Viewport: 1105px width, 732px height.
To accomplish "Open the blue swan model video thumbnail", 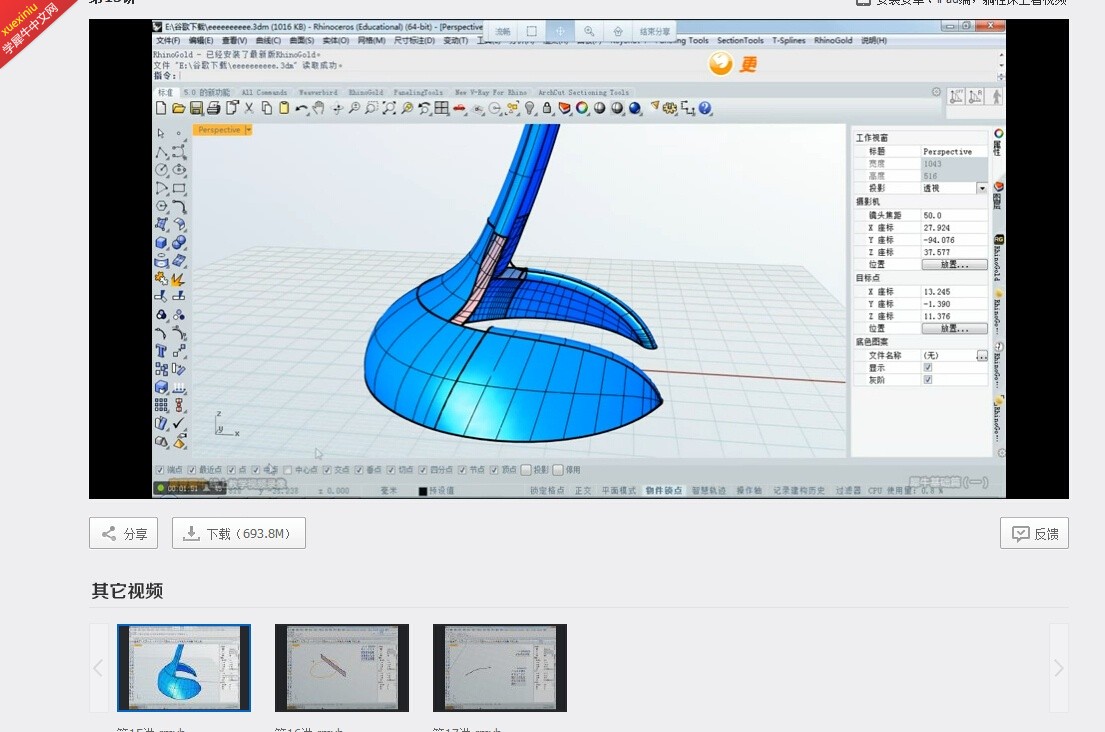I will [x=184, y=667].
